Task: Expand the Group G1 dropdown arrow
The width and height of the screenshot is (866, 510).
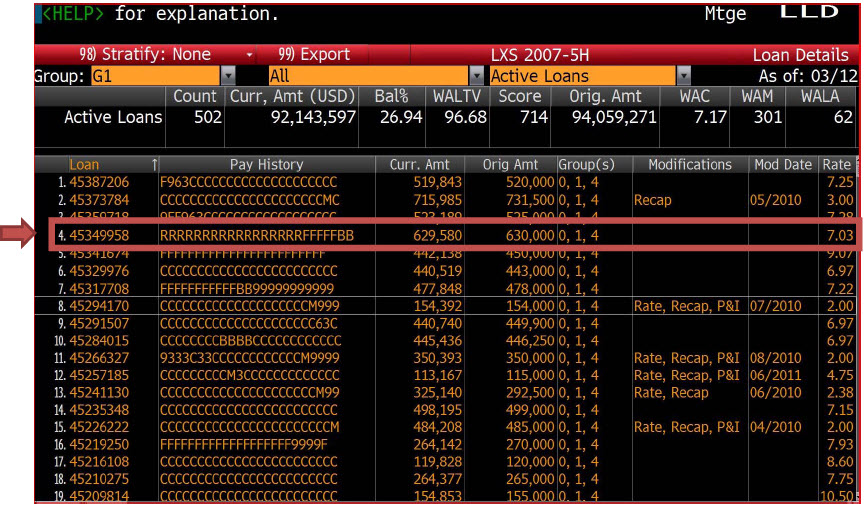Action: tap(227, 76)
